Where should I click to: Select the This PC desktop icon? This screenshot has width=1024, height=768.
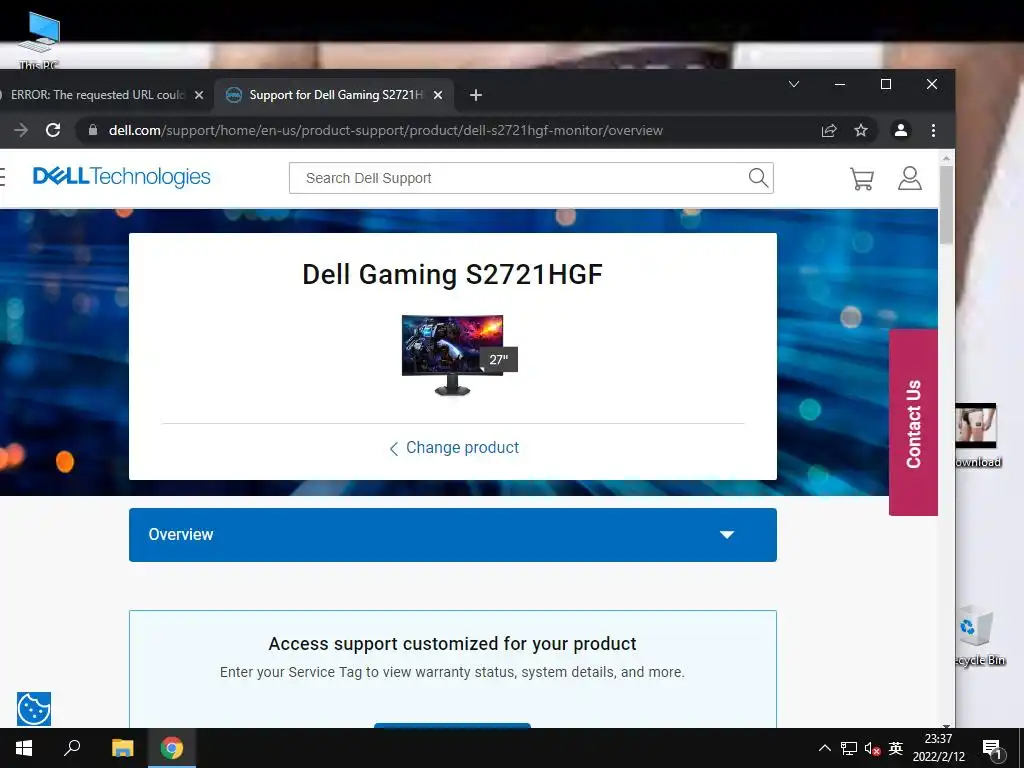[x=39, y=39]
